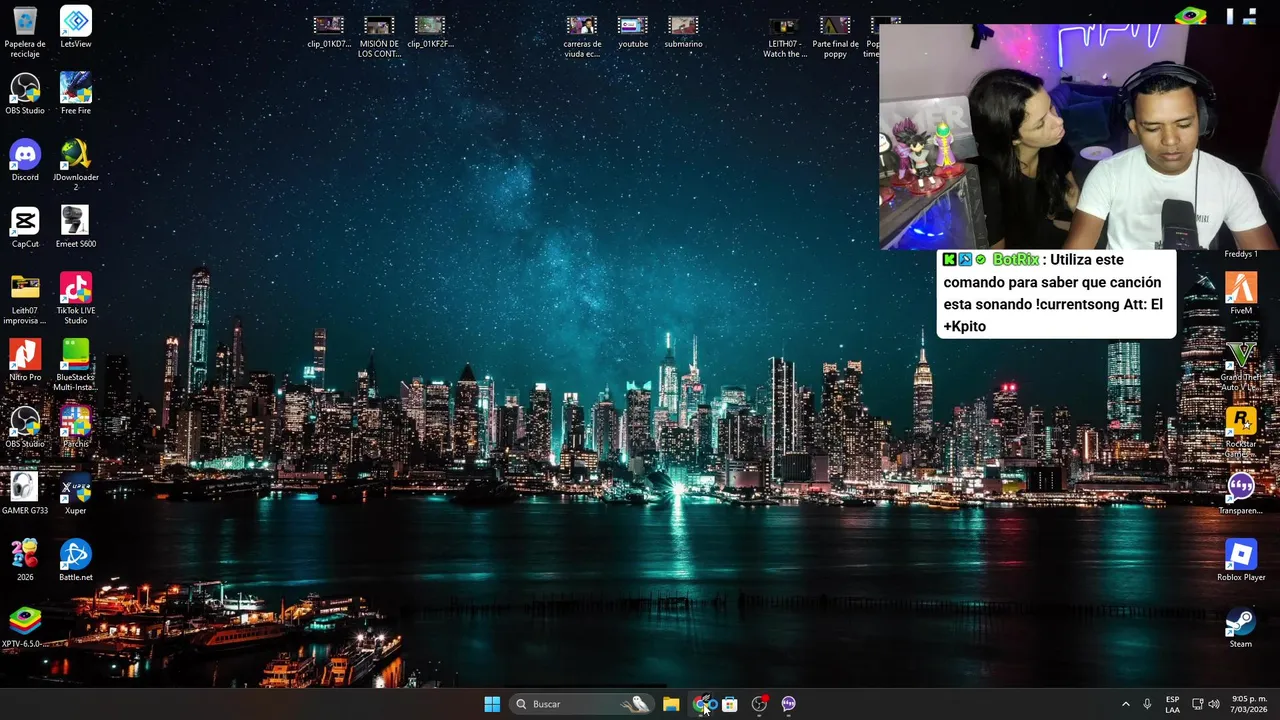Launch the Rockstar Games launcher icon

click(x=1241, y=432)
